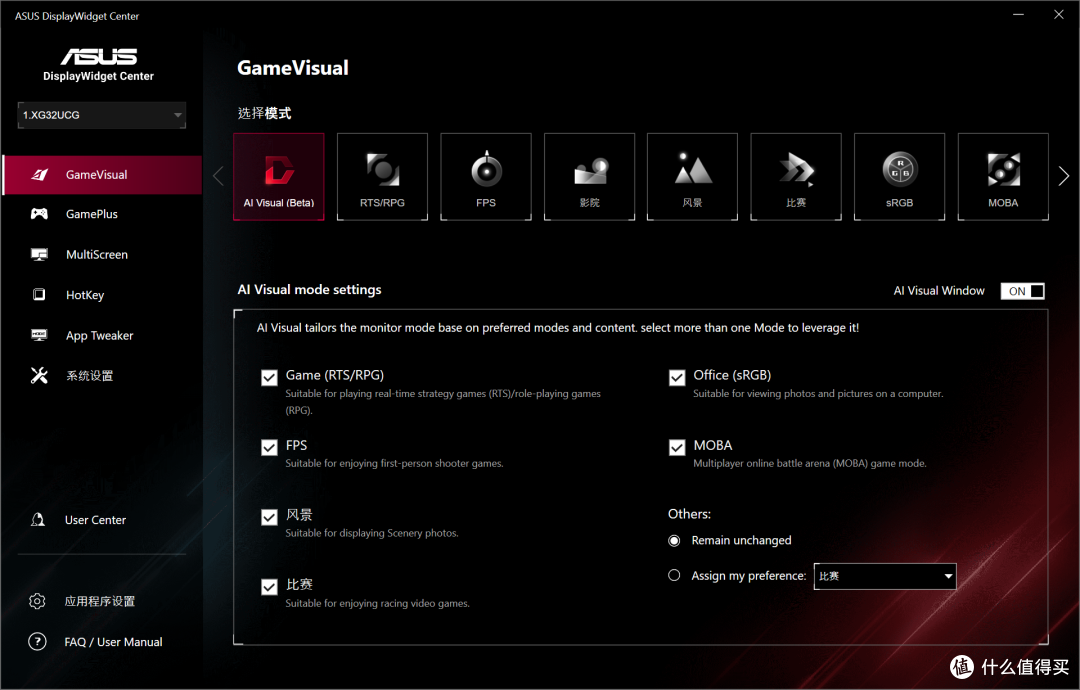Viewport: 1080px width, 690px height.
Task: Open the Assign my preference 比赛 dropdown
Action: [x=885, y=576]
